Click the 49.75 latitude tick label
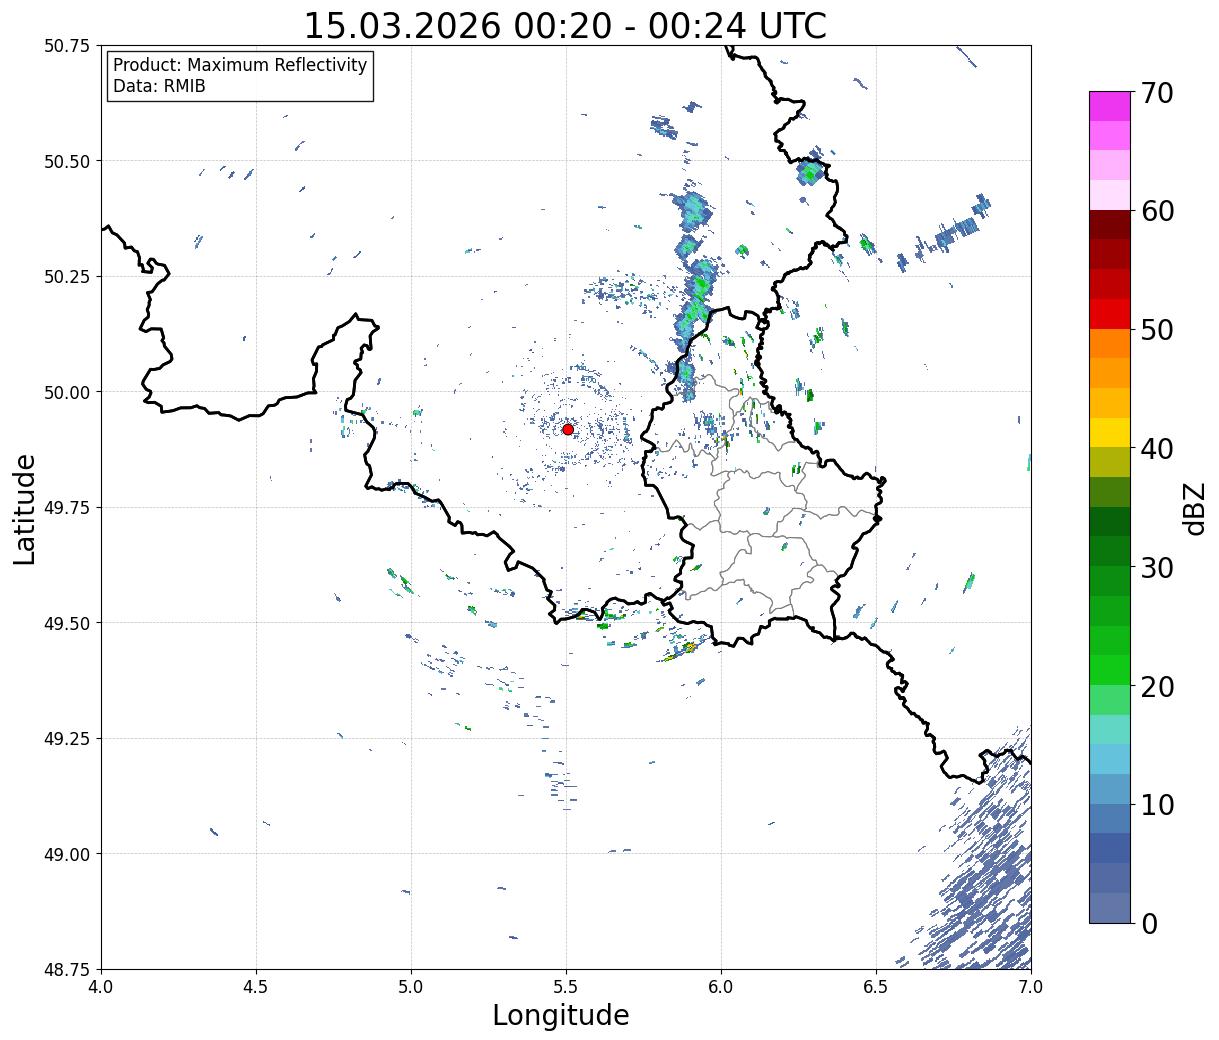The width and height of the screenshot is (1219, 1040). click(67, 508)
